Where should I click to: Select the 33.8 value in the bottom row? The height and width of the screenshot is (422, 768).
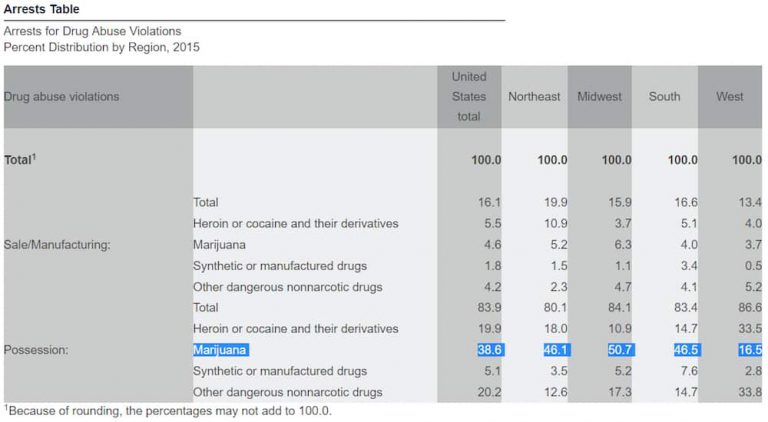click(748, 392)
